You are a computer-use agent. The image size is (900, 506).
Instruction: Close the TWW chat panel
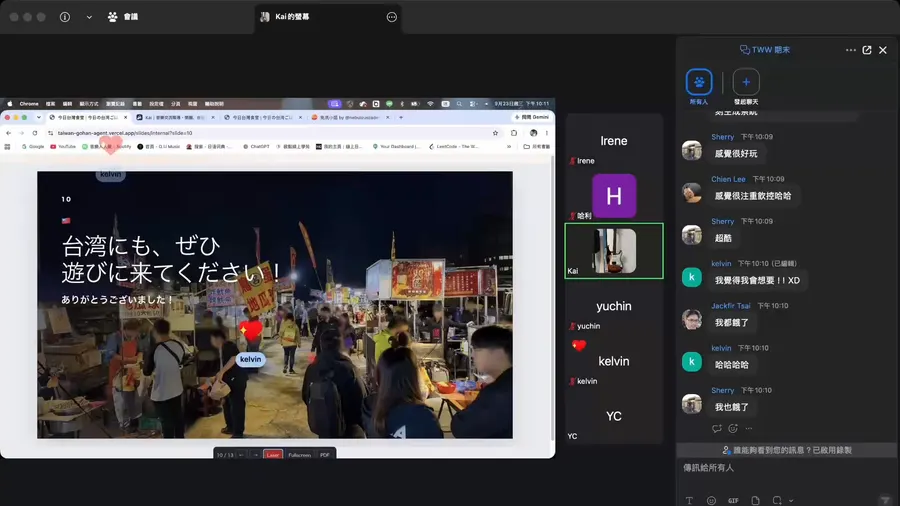point(883,50)
